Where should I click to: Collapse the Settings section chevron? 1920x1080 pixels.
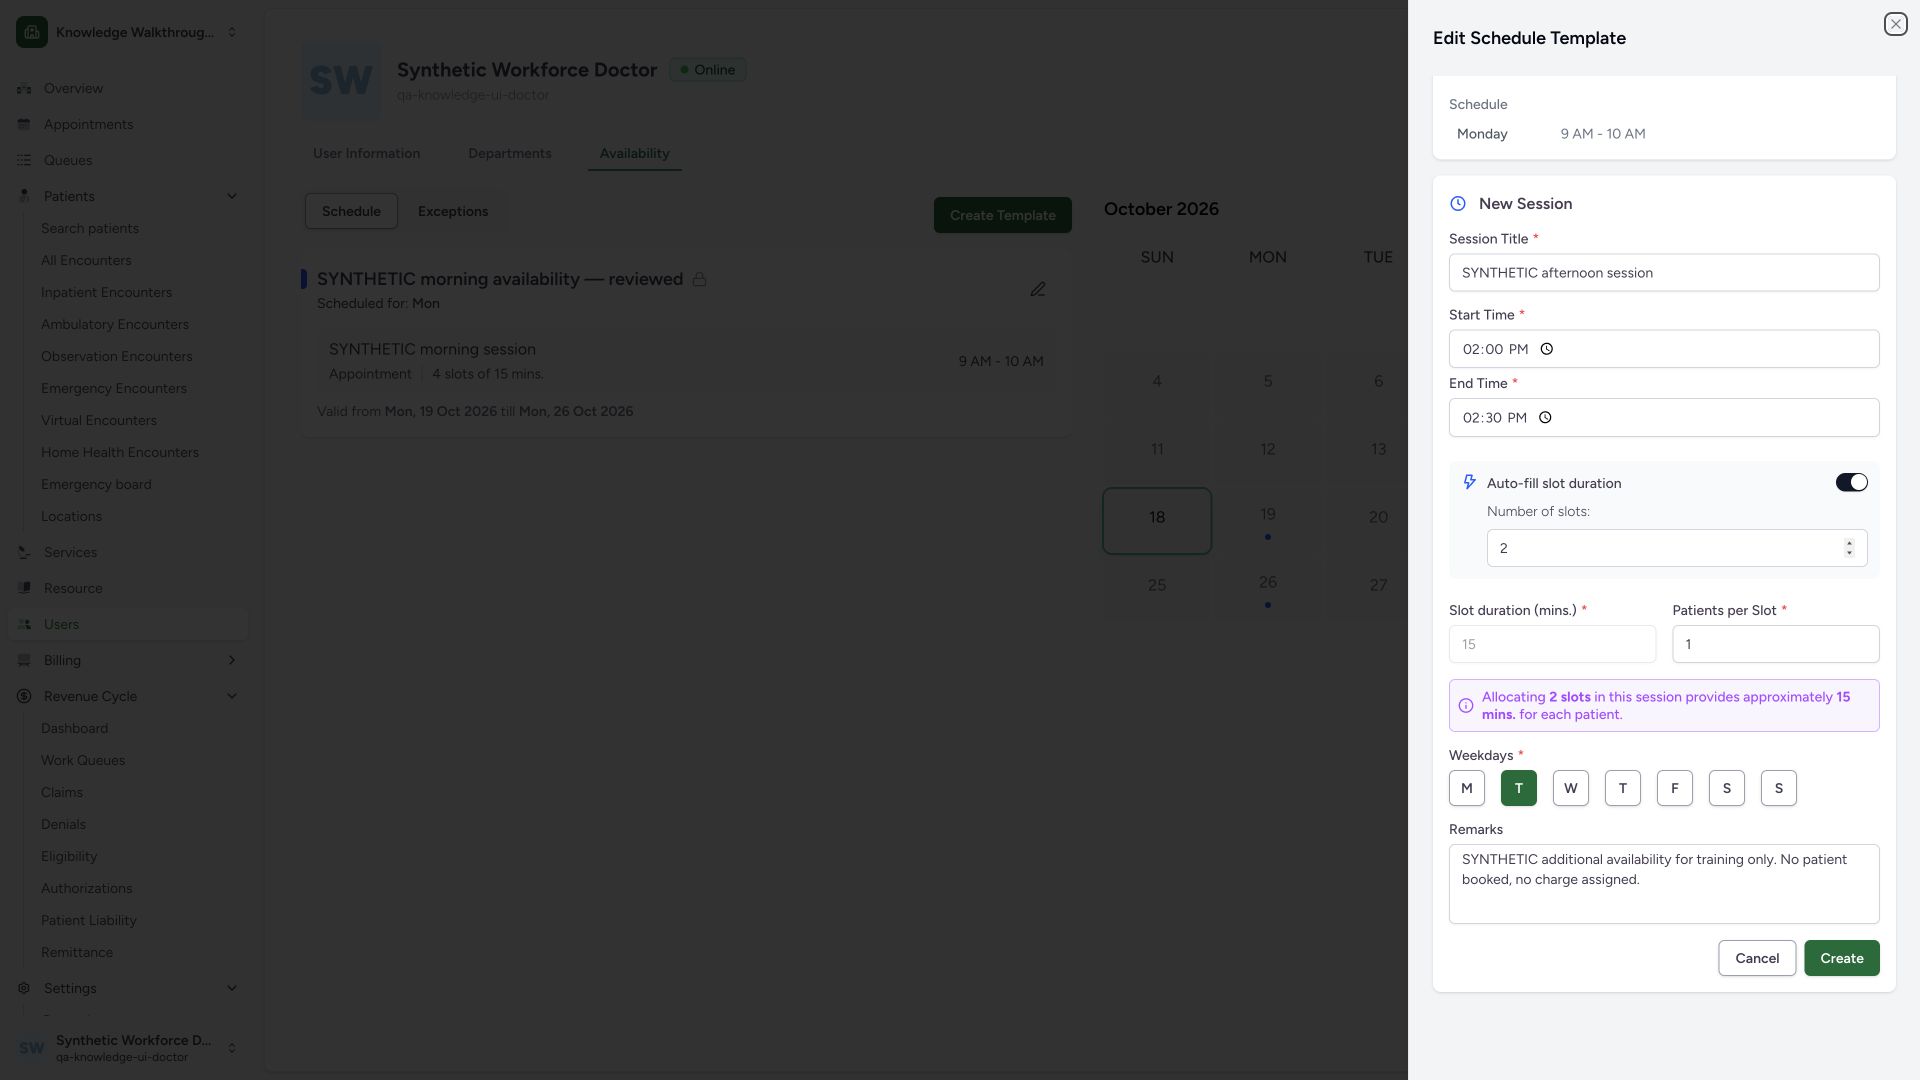click(232, 988)
